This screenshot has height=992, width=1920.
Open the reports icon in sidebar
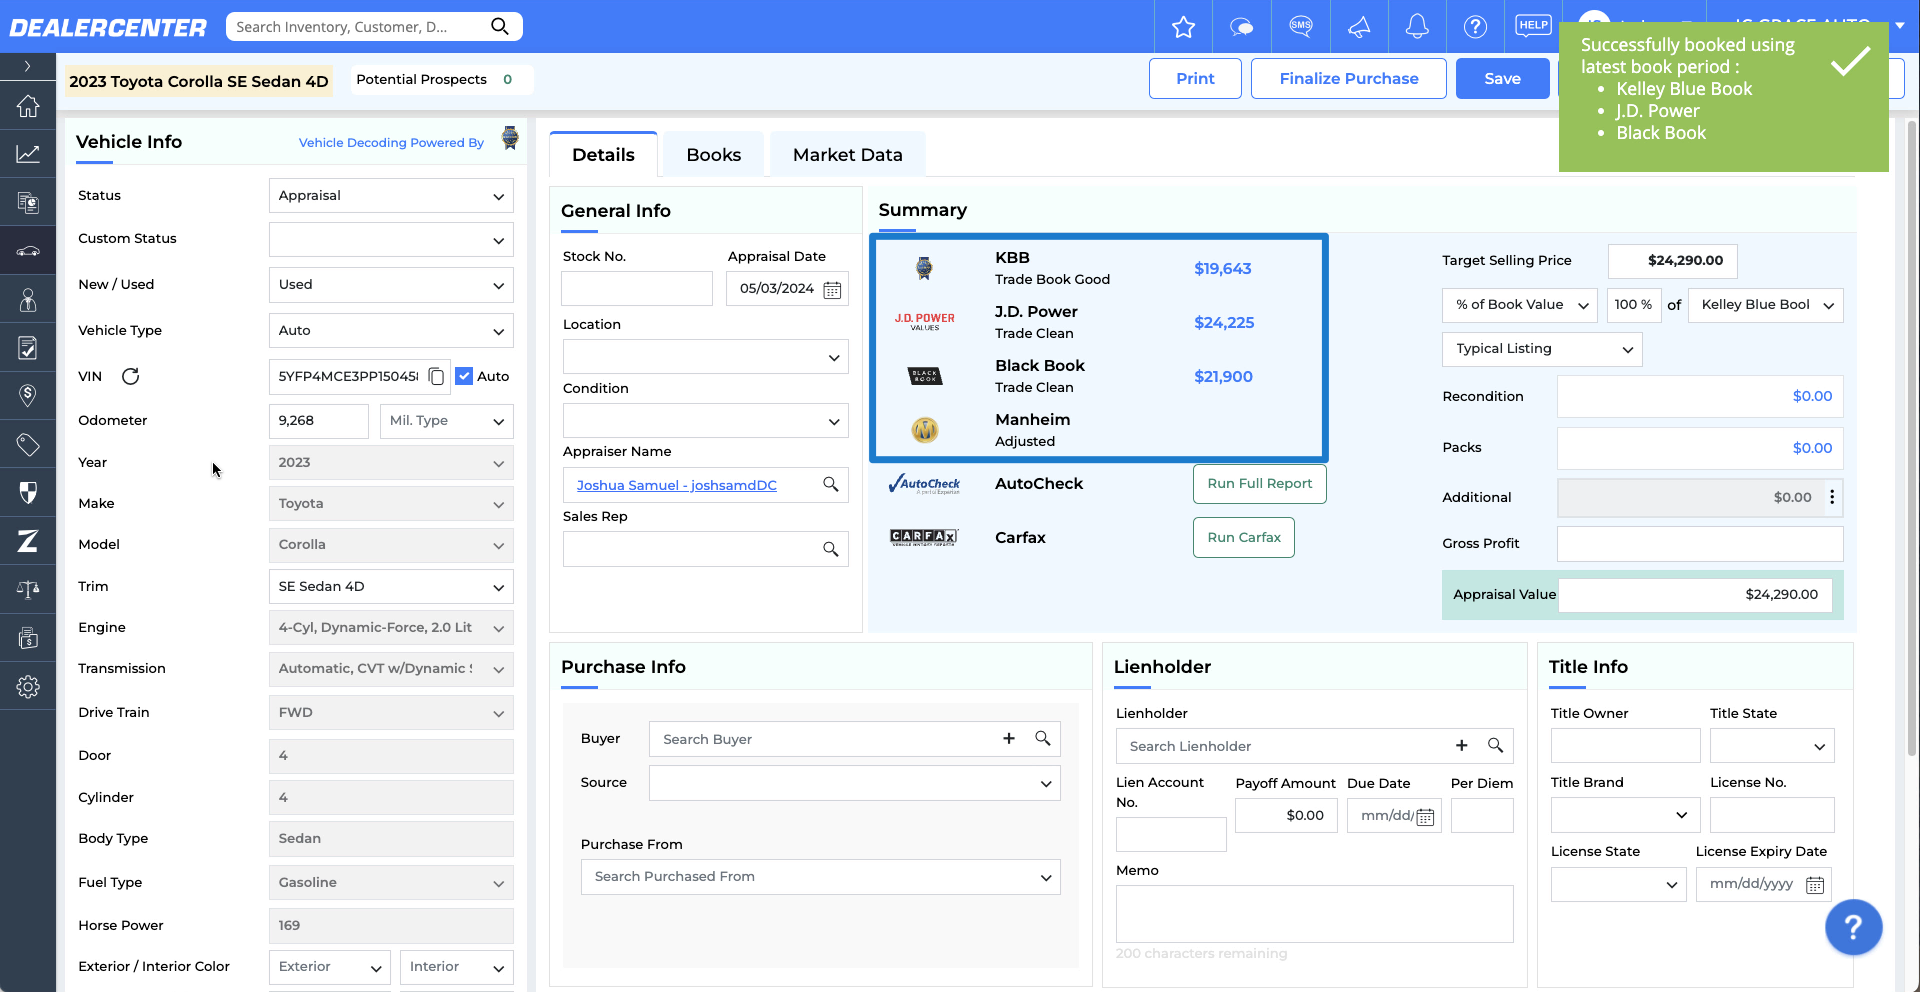click(x=28, y=203)
